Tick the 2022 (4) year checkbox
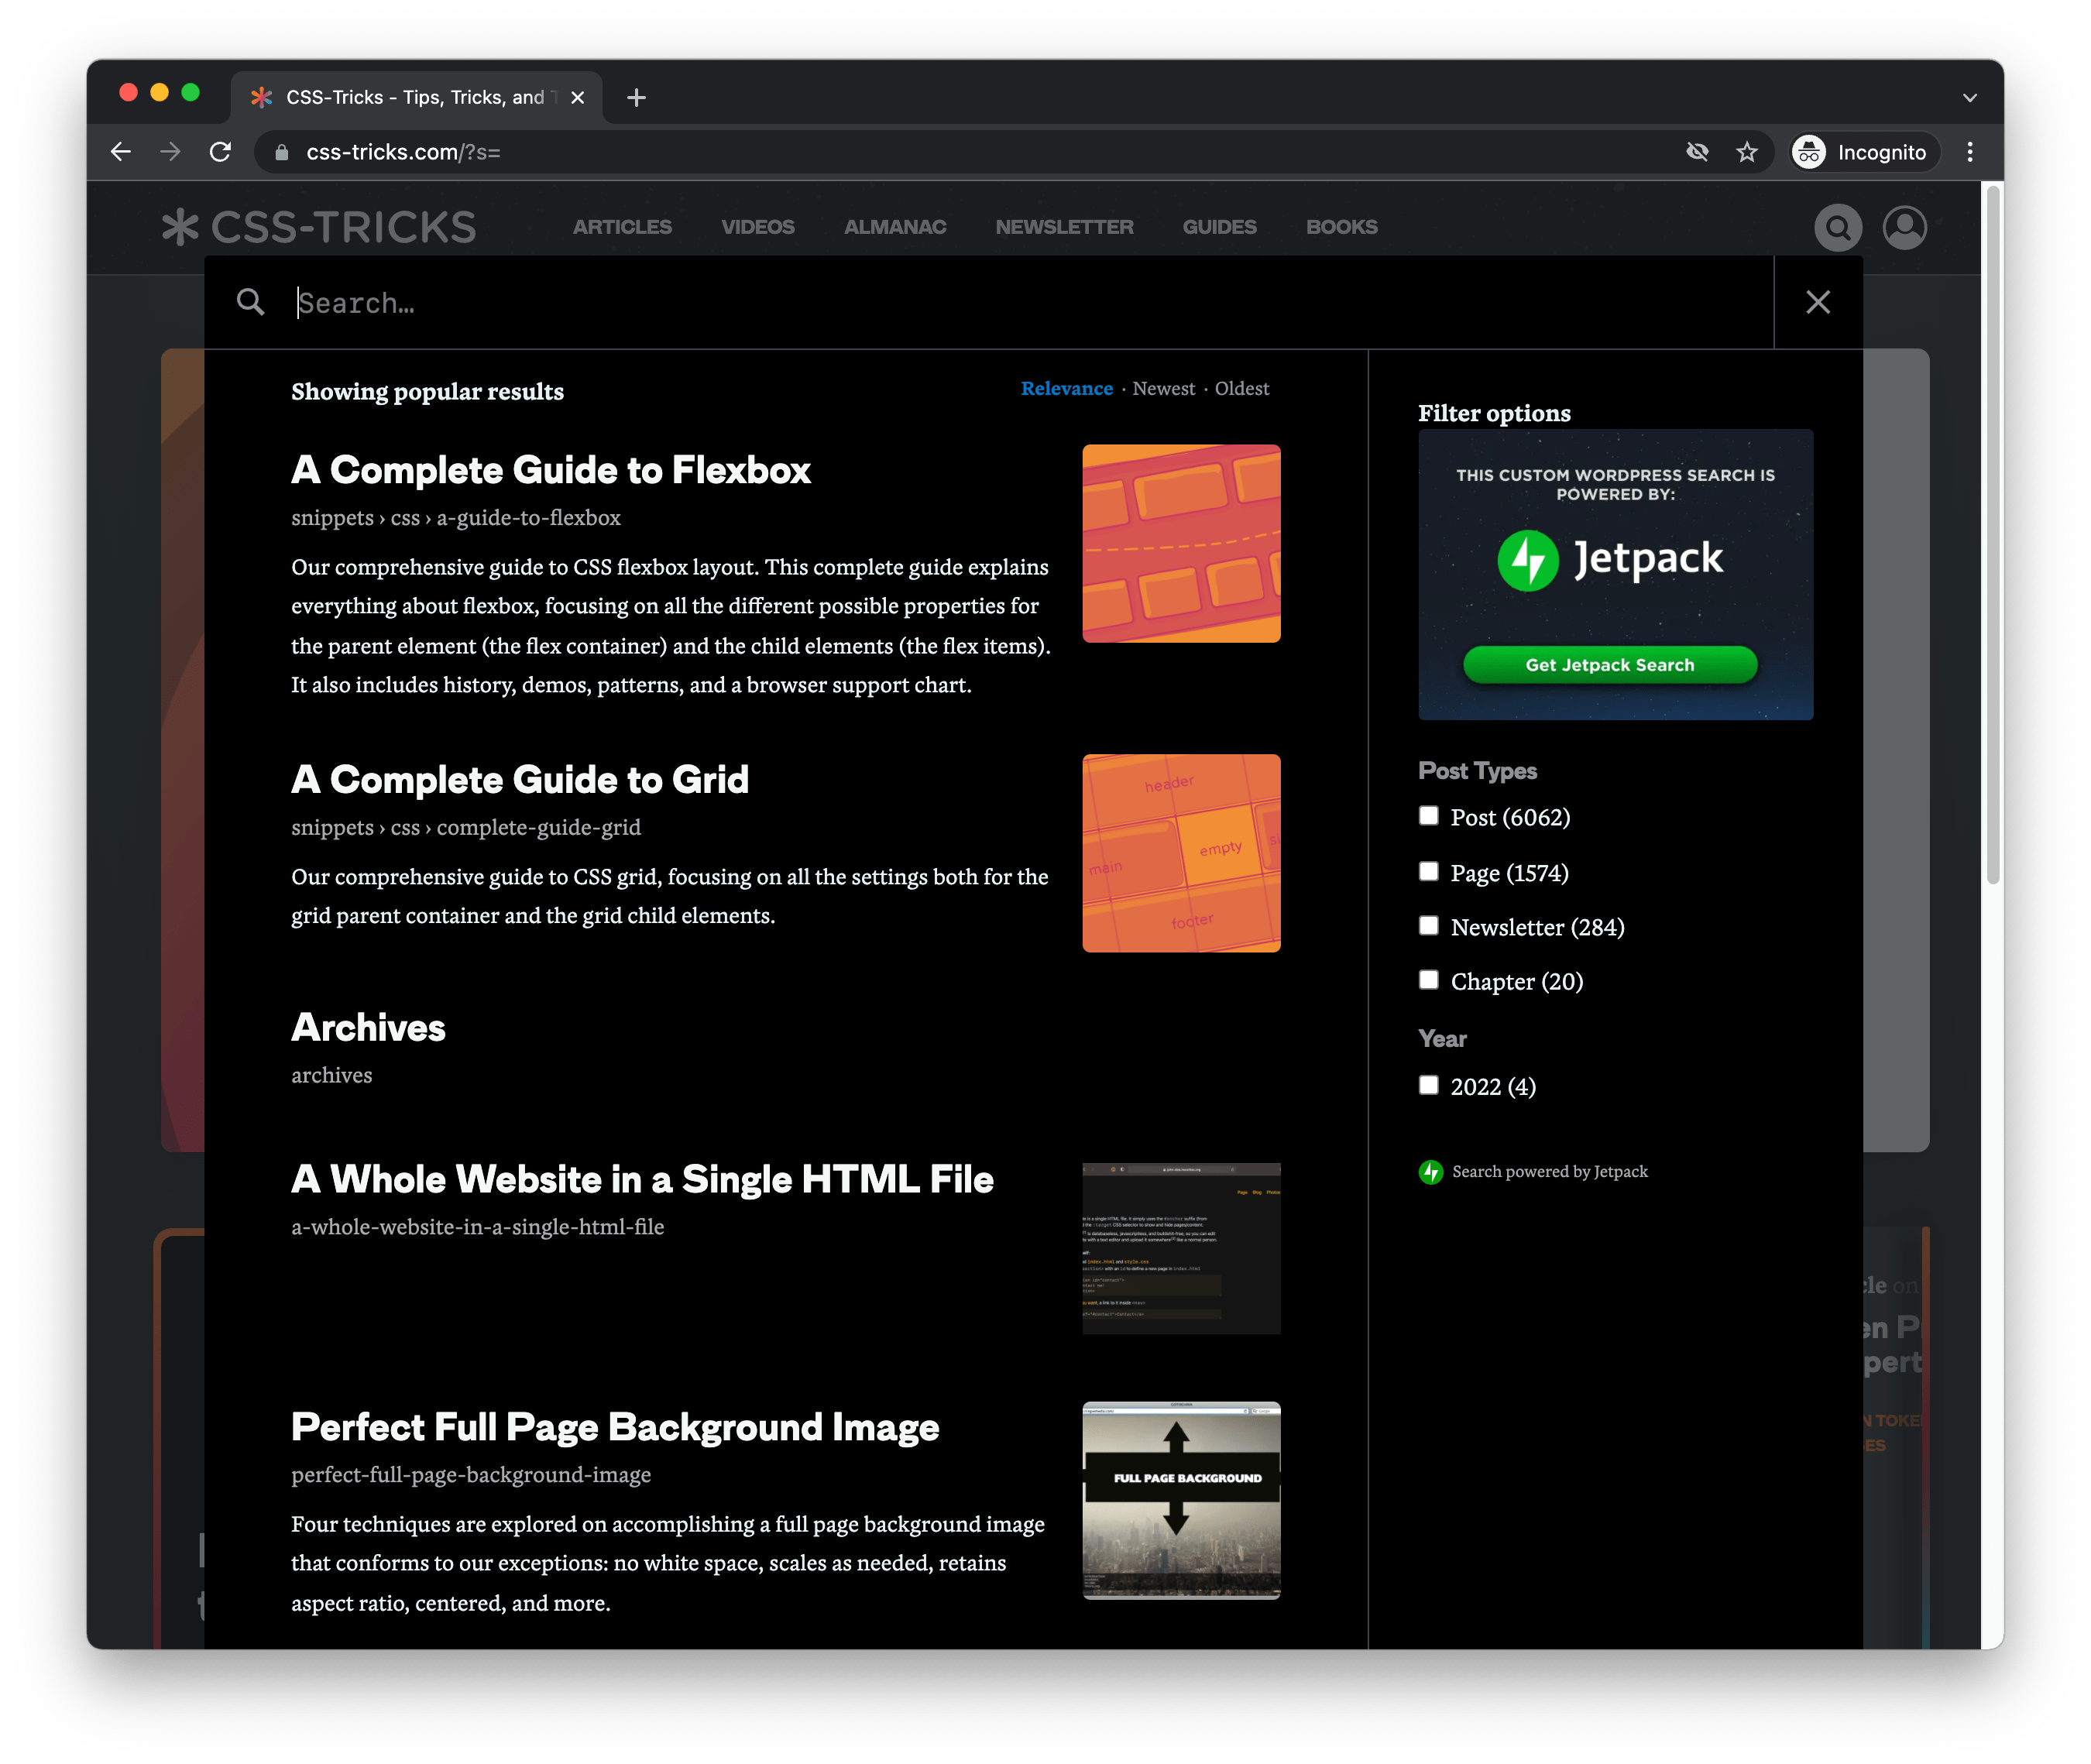This screenshot has height=1764, width=2091. [1428, 1085]
